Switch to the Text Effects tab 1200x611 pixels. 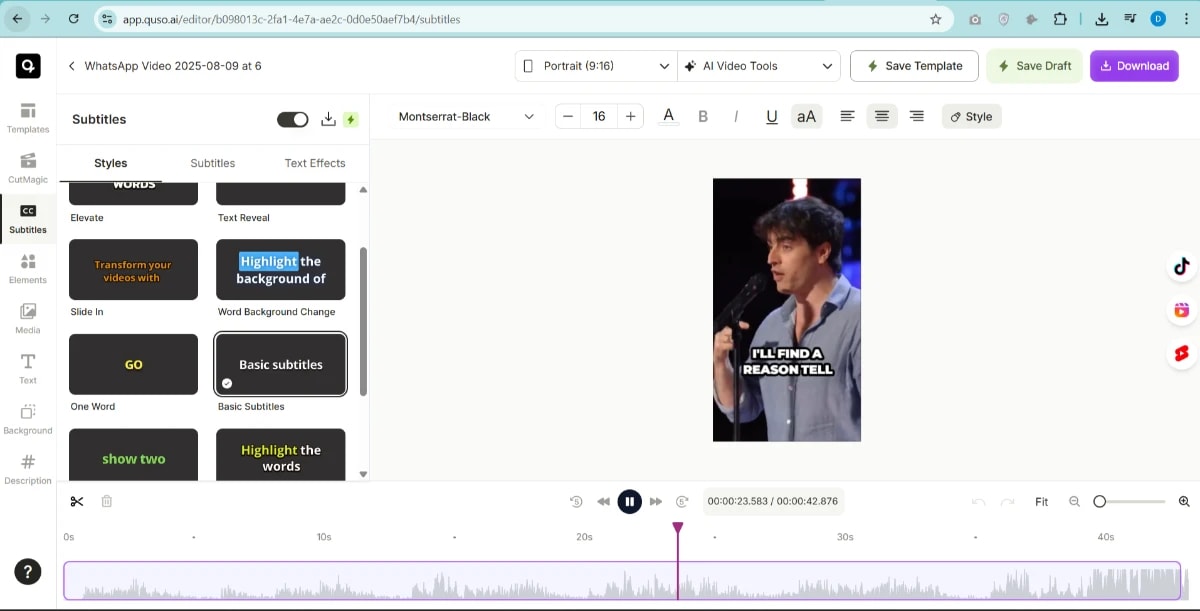(314, 162)
